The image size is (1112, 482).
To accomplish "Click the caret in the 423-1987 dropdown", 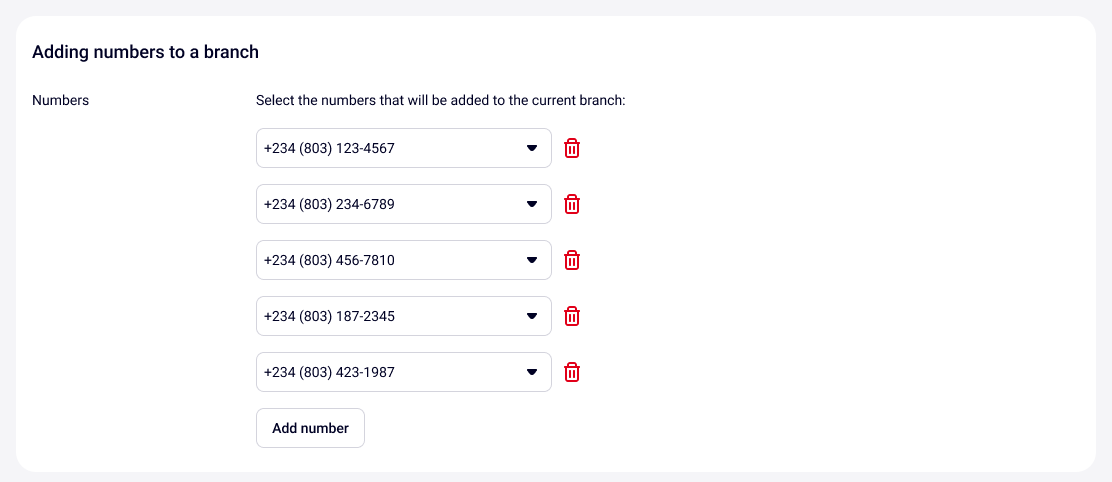I will coord(532,373).
